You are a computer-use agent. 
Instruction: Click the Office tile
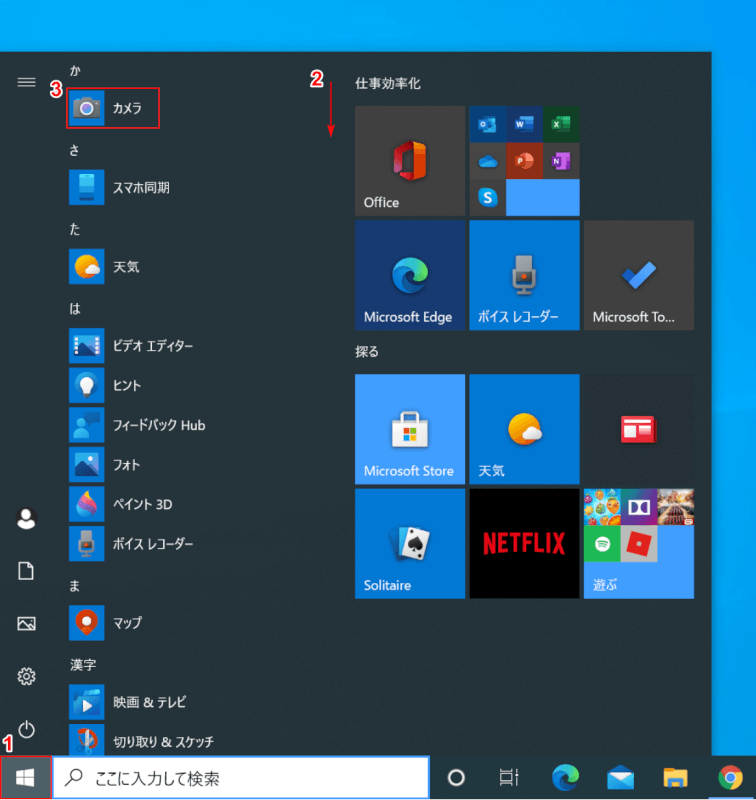(409, 161)
